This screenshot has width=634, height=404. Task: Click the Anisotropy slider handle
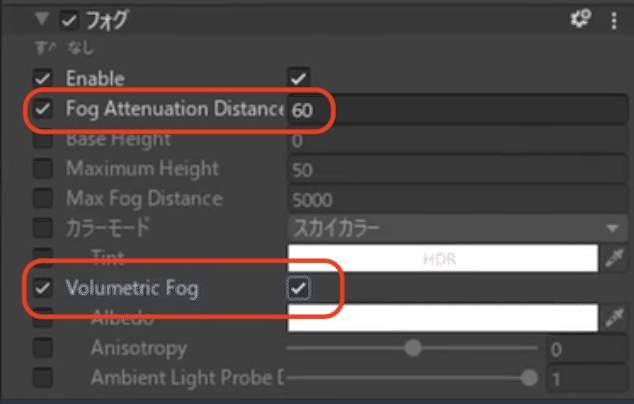(413, 349)
